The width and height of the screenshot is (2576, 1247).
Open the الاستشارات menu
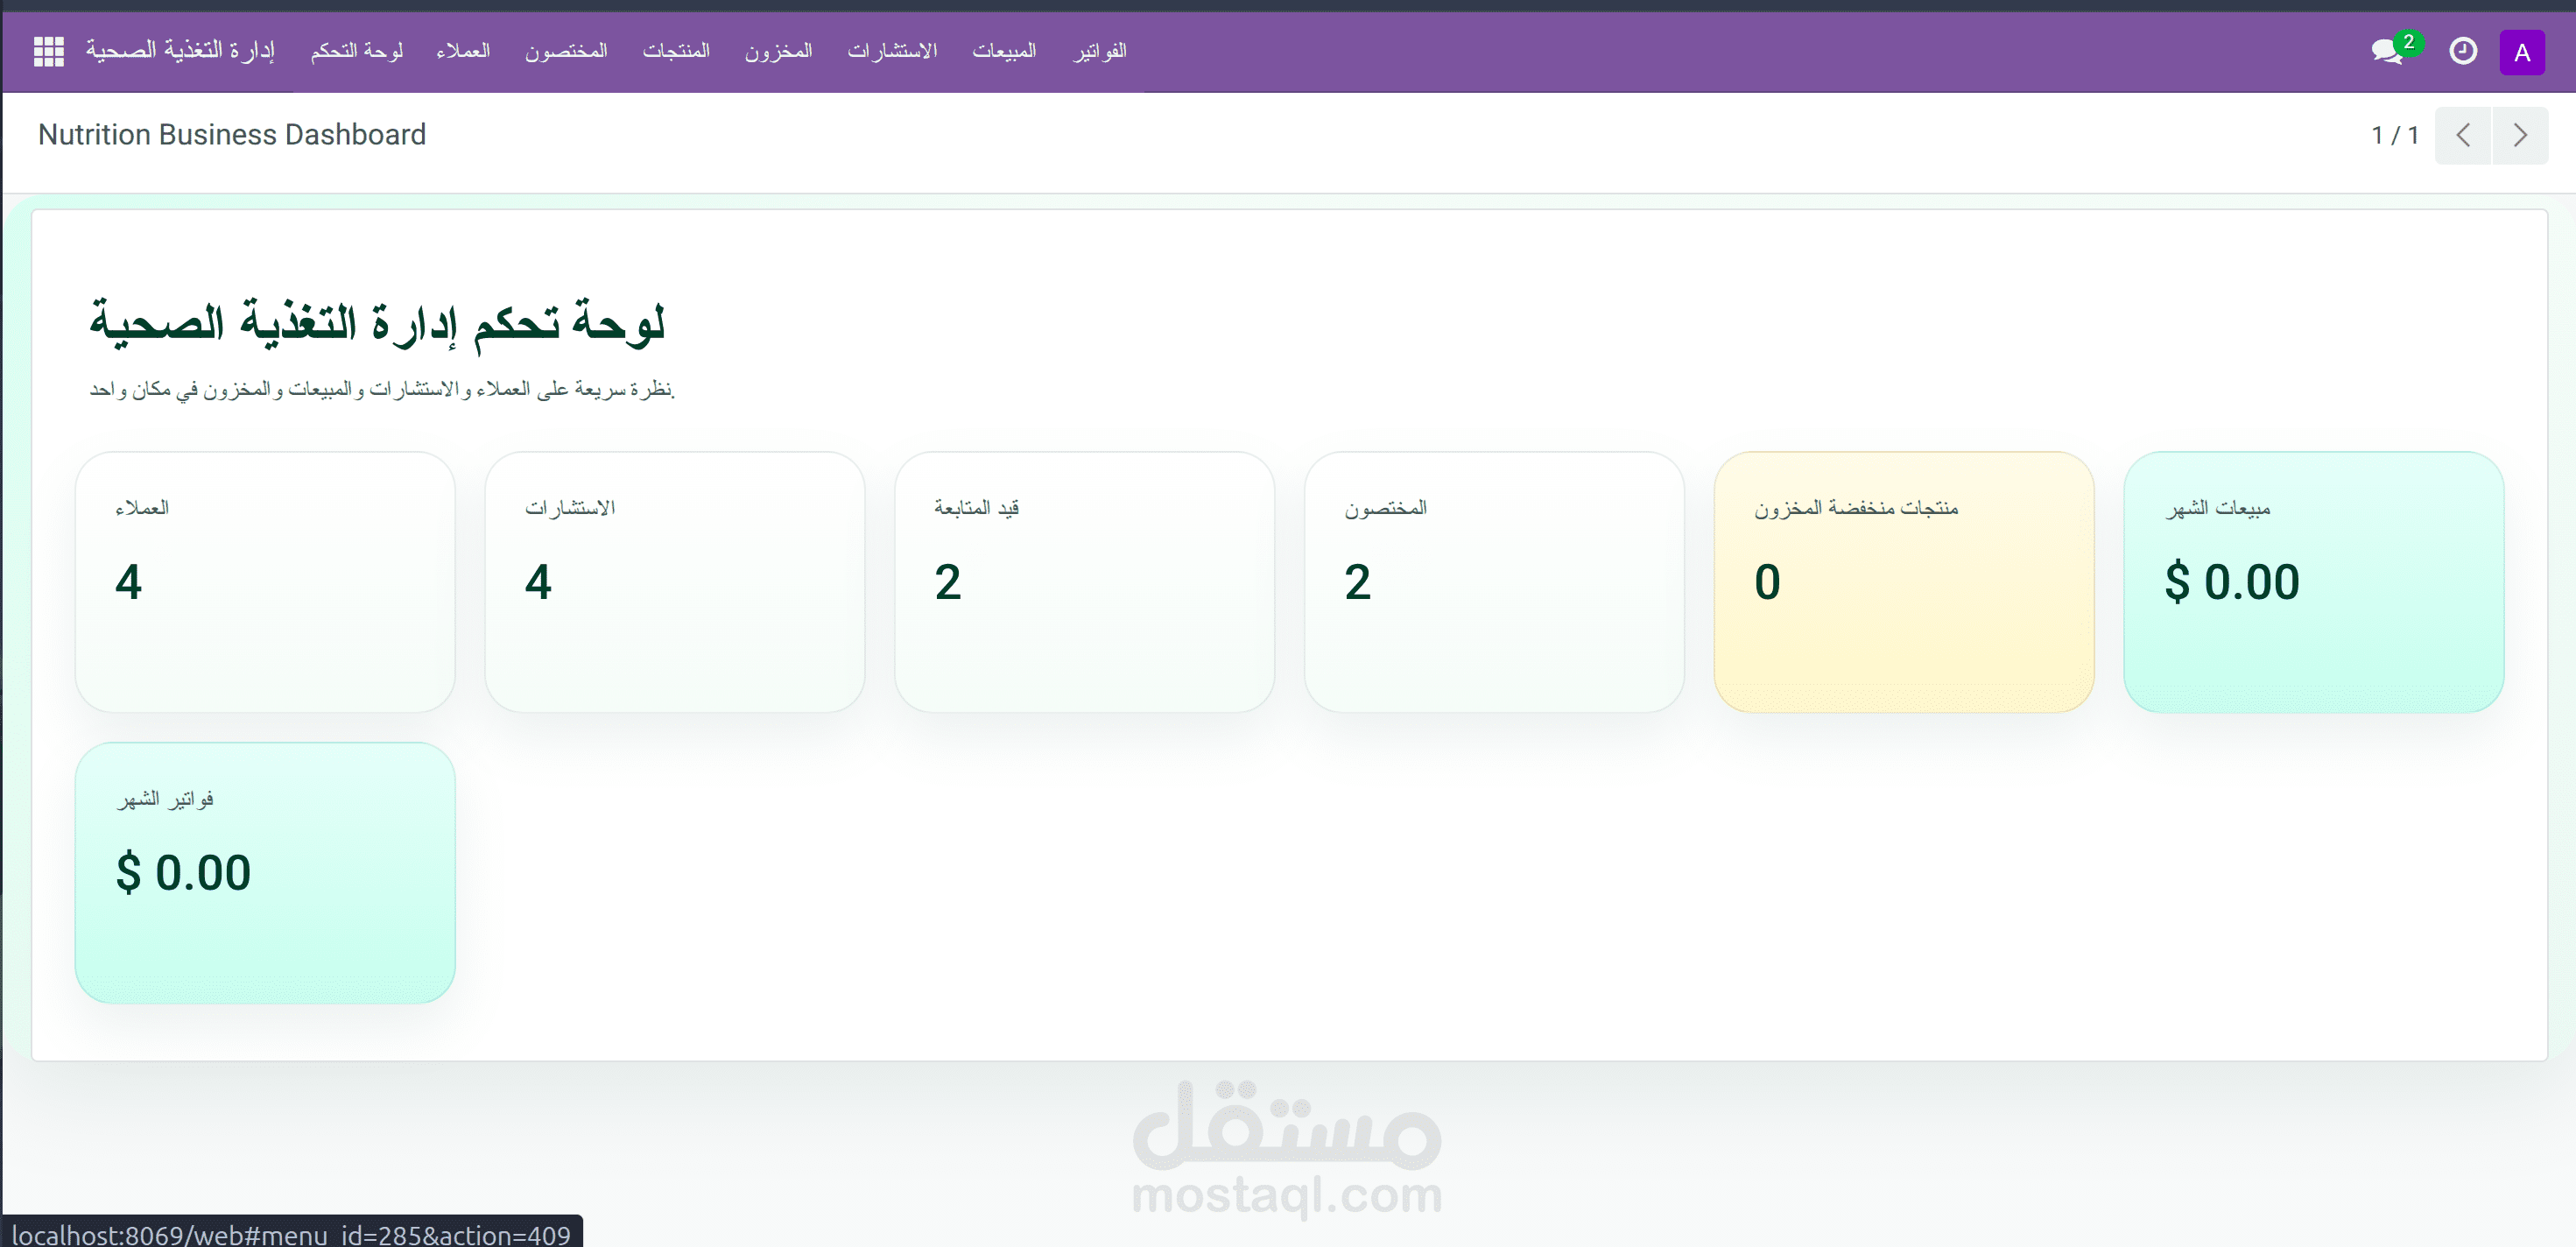coord(892,51)
